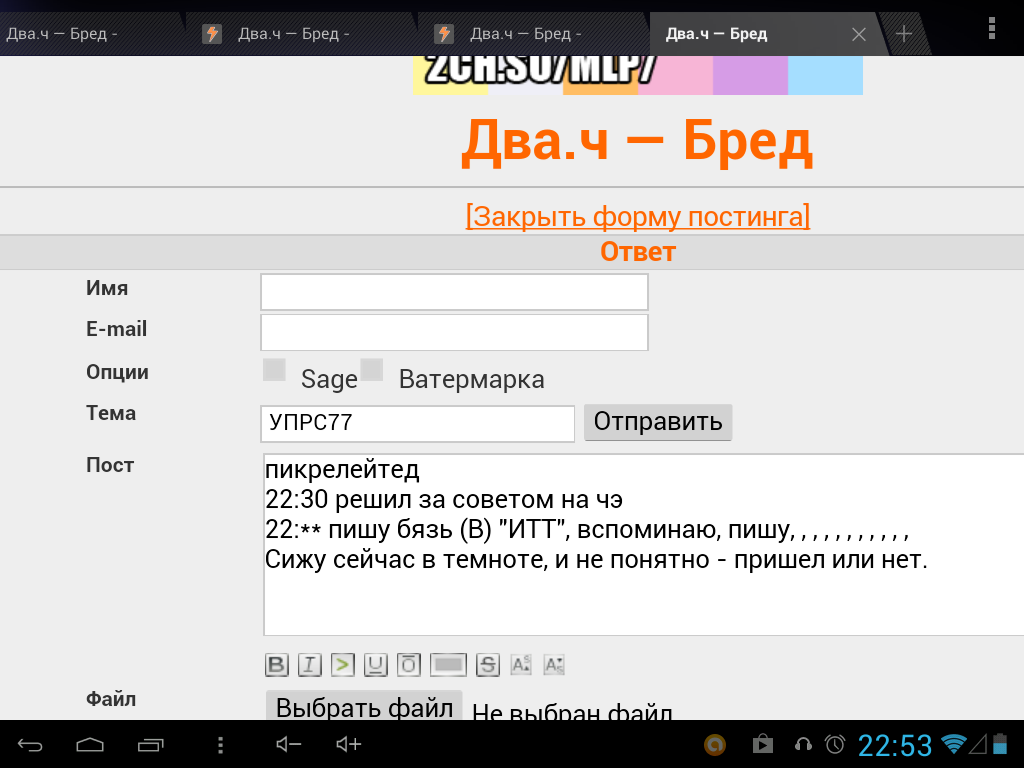Click the Не выбран файл text

(x=572, y=711)
